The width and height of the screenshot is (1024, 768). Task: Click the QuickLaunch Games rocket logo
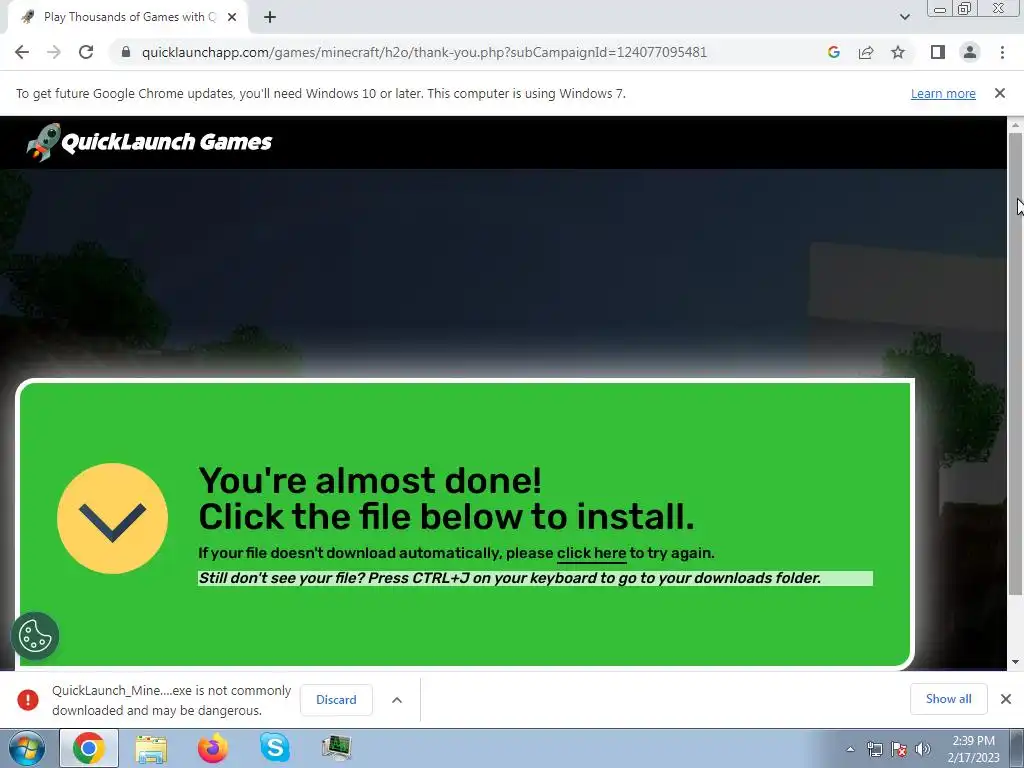[149, 142]
